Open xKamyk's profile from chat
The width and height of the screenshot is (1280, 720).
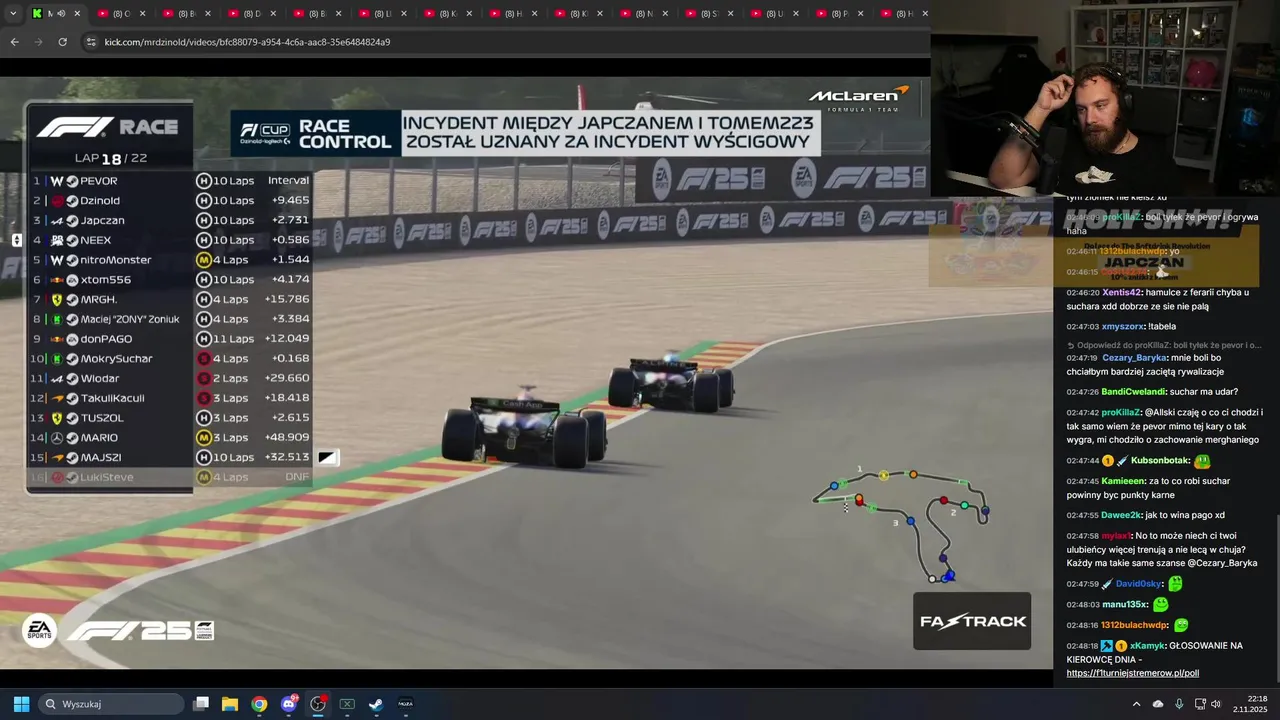pyautogui.click(x=1146, y=646)
